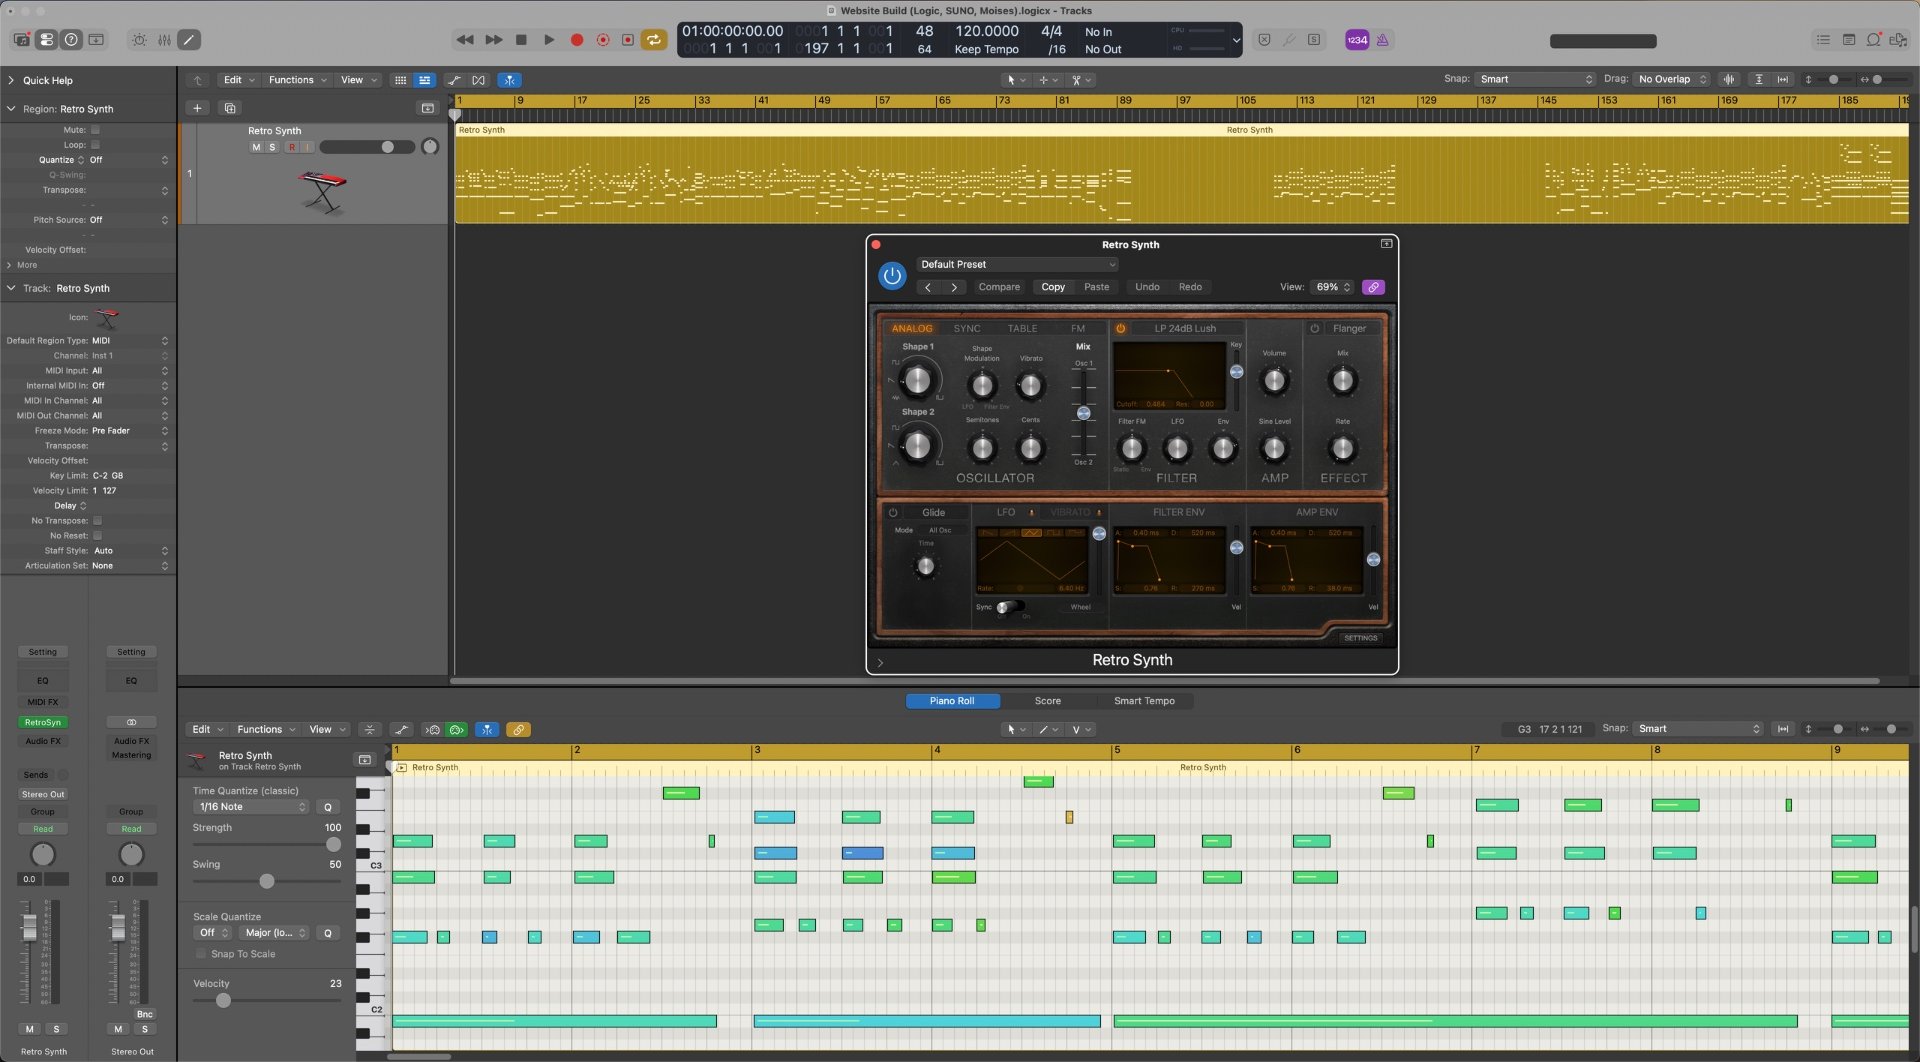1920x1062 pixels.
Task: Click SETTINGS button in Retro Synth
Action: click(x=1360, y=637)
